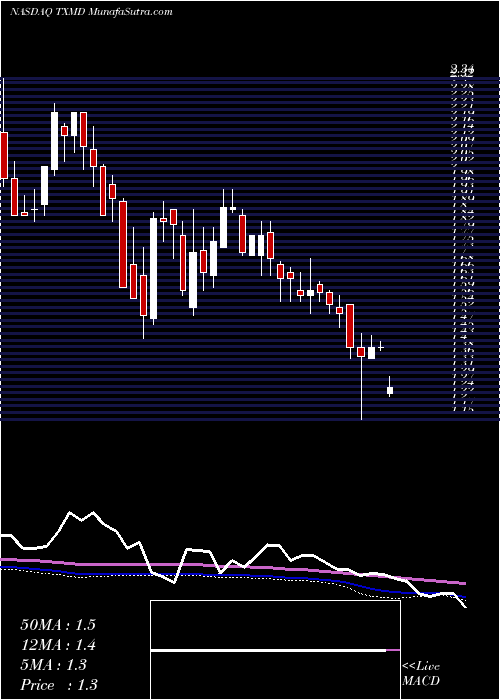Click the Price : 1.3 value
500x700 pixels.
coord(59,684)
